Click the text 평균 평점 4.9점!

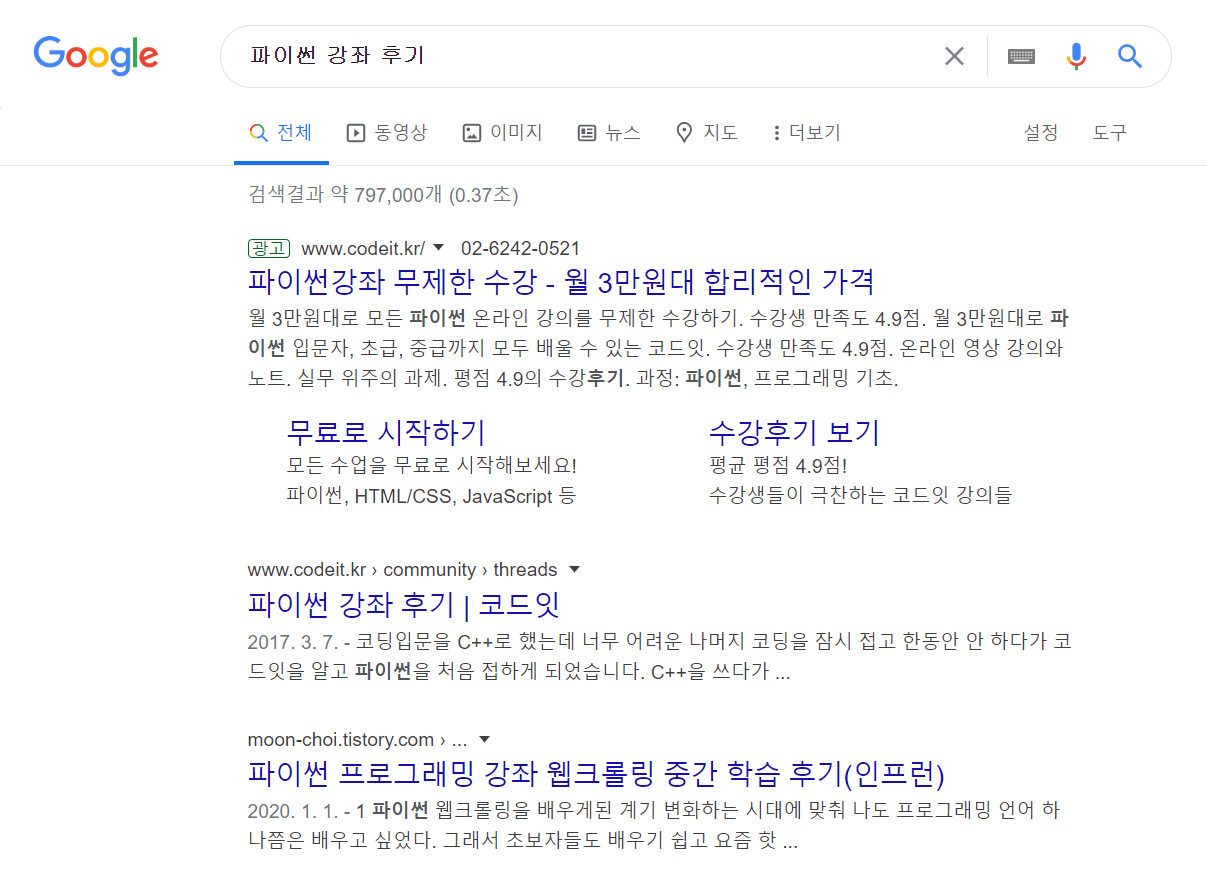(x=778, y=466)
